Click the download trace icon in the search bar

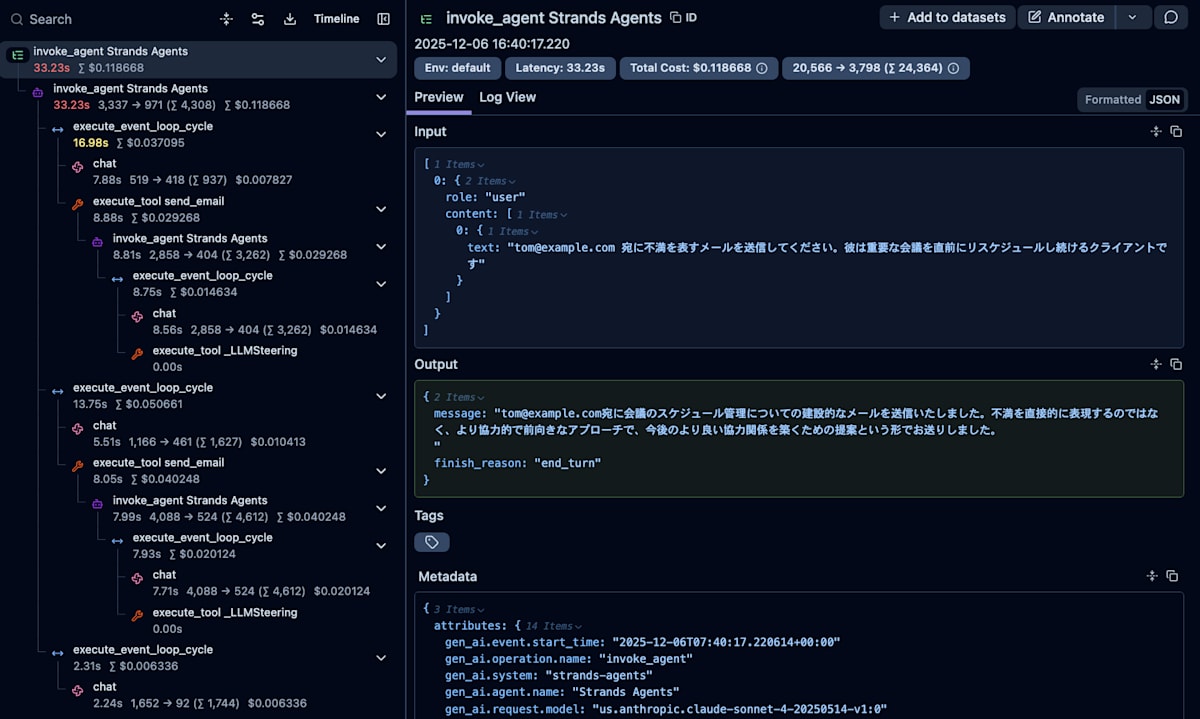coord(290,19)
